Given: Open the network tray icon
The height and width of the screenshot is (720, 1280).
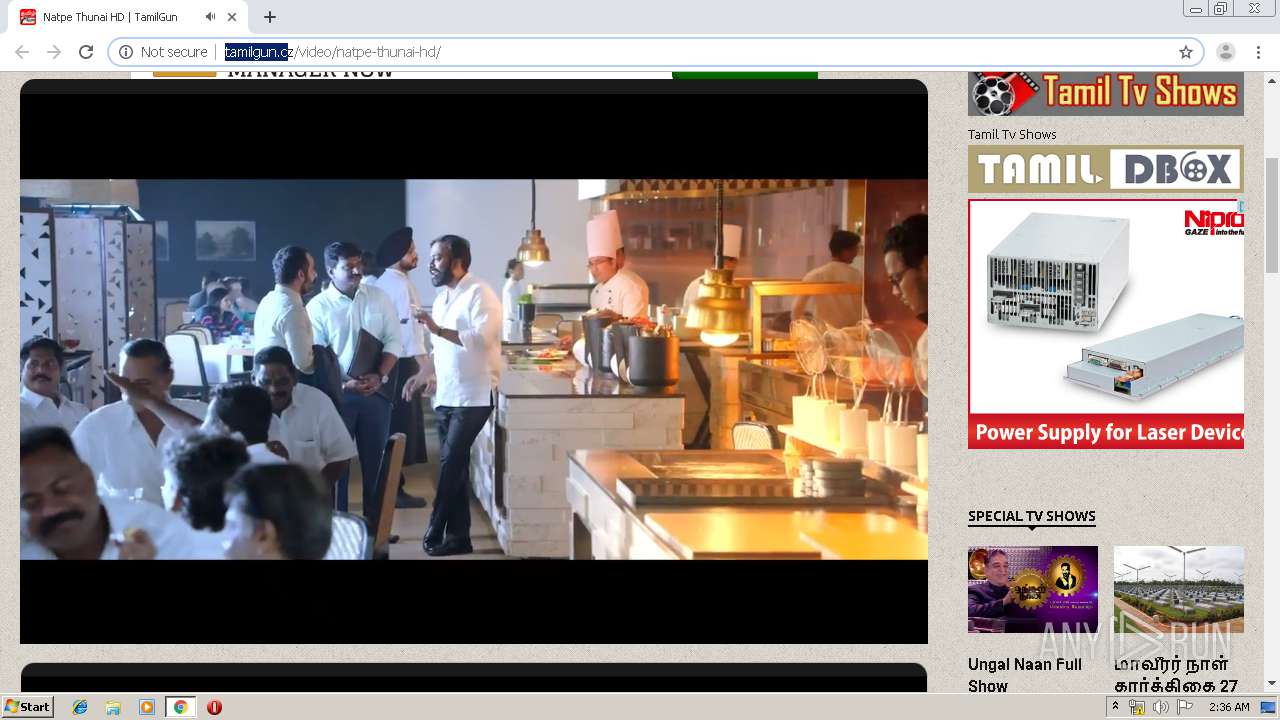Looking at the screenshot, I should pos(1137,707).
